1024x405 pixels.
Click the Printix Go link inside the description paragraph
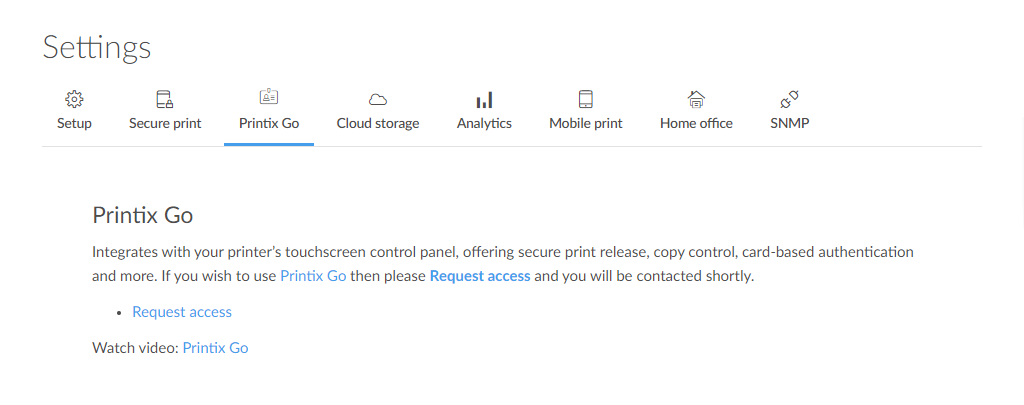click(313, 276)
